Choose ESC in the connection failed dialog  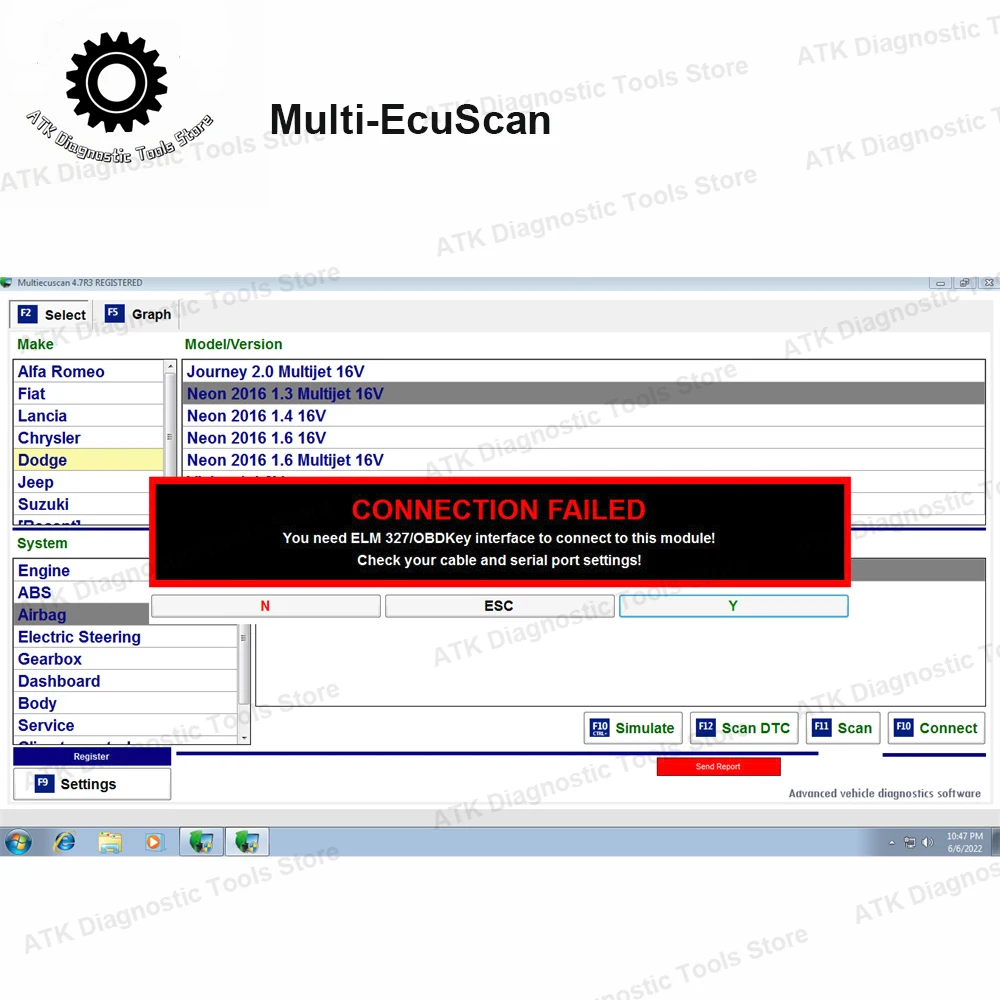click(x=499, y=606)
